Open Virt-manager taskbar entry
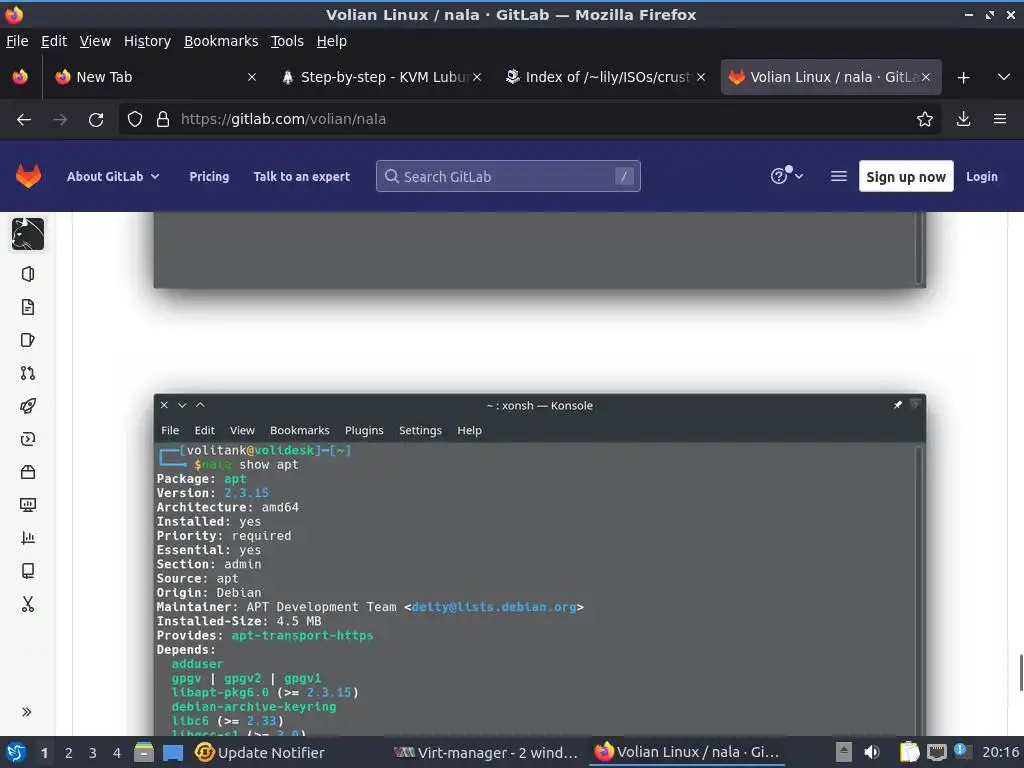This screenshot has height=768, width=1024. pyautogui.click(x=486, y=752)
